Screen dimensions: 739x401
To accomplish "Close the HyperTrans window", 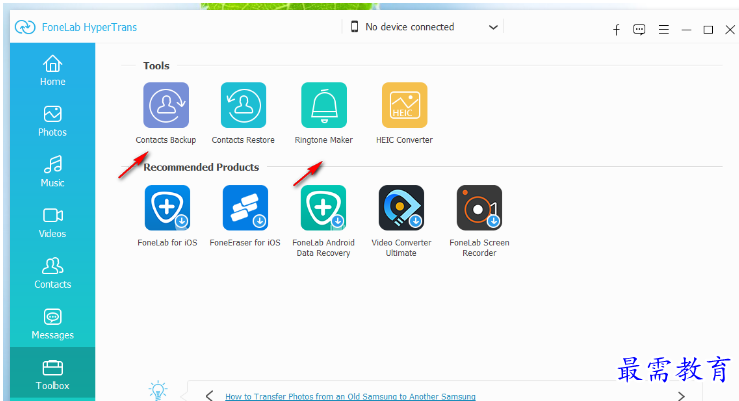I will pos(730,30).
